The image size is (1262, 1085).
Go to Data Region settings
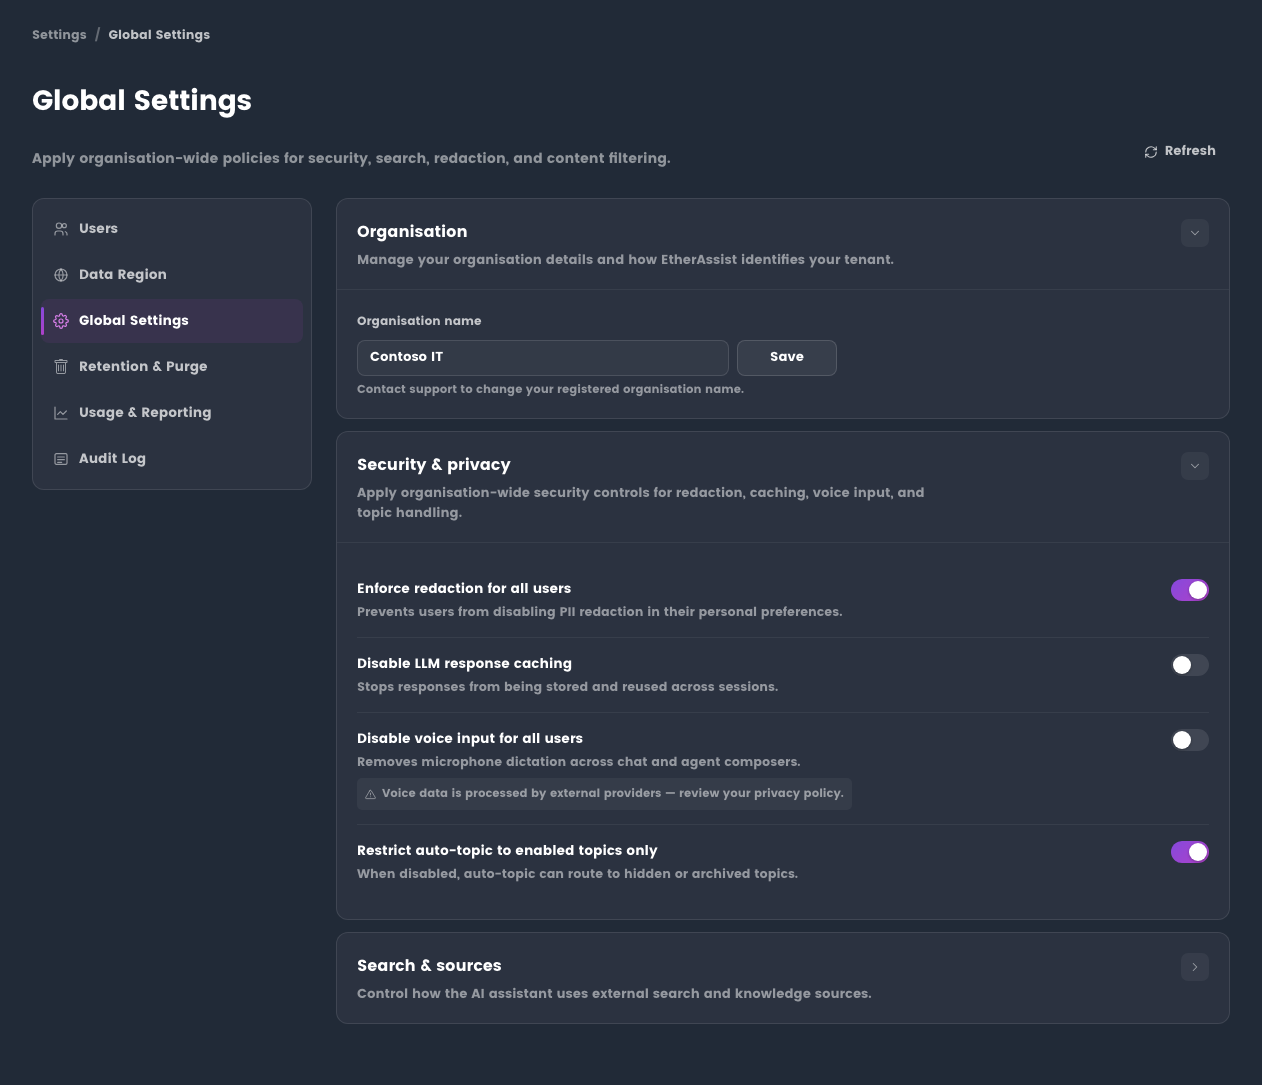coord(172,275)
